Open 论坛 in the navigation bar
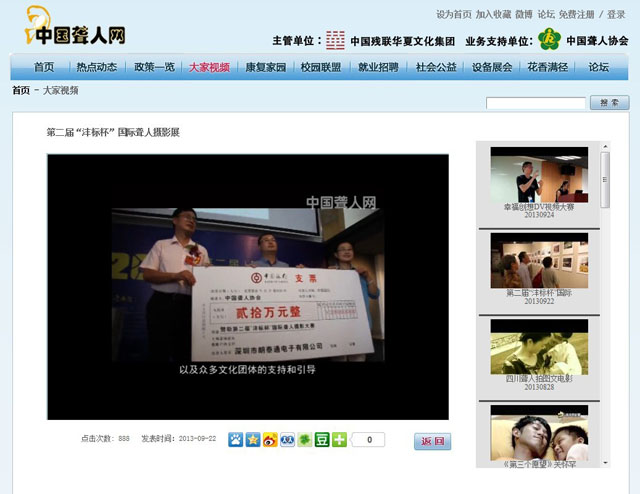Viewport: 640px width, 494px height. 598,67
